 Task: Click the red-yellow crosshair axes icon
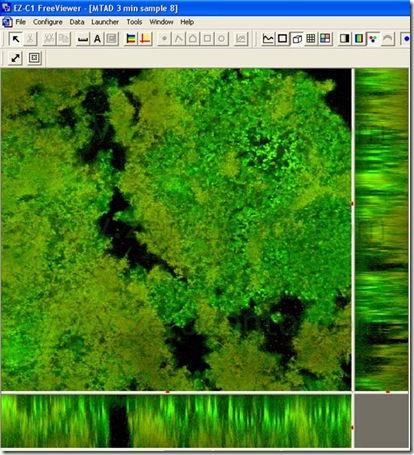point(145,39)
